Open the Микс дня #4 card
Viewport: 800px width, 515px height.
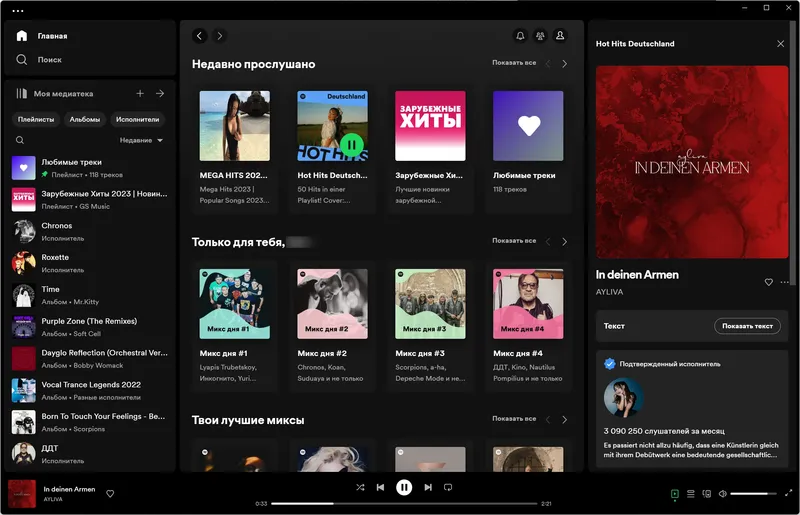click(x=528, y=326)
